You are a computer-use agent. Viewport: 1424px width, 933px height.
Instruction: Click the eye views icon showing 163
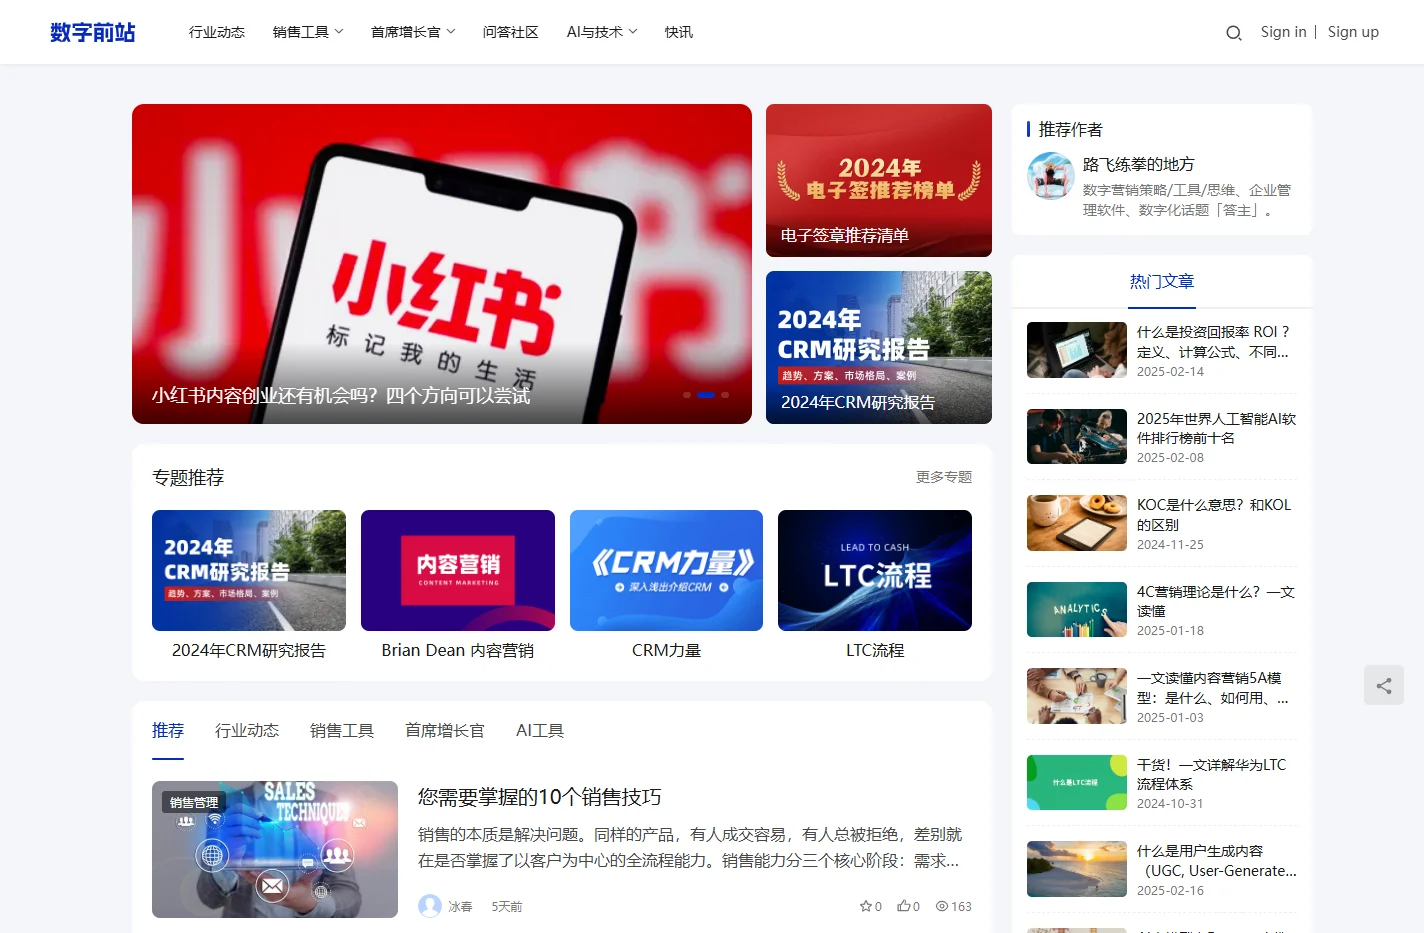tap(942, 906)
